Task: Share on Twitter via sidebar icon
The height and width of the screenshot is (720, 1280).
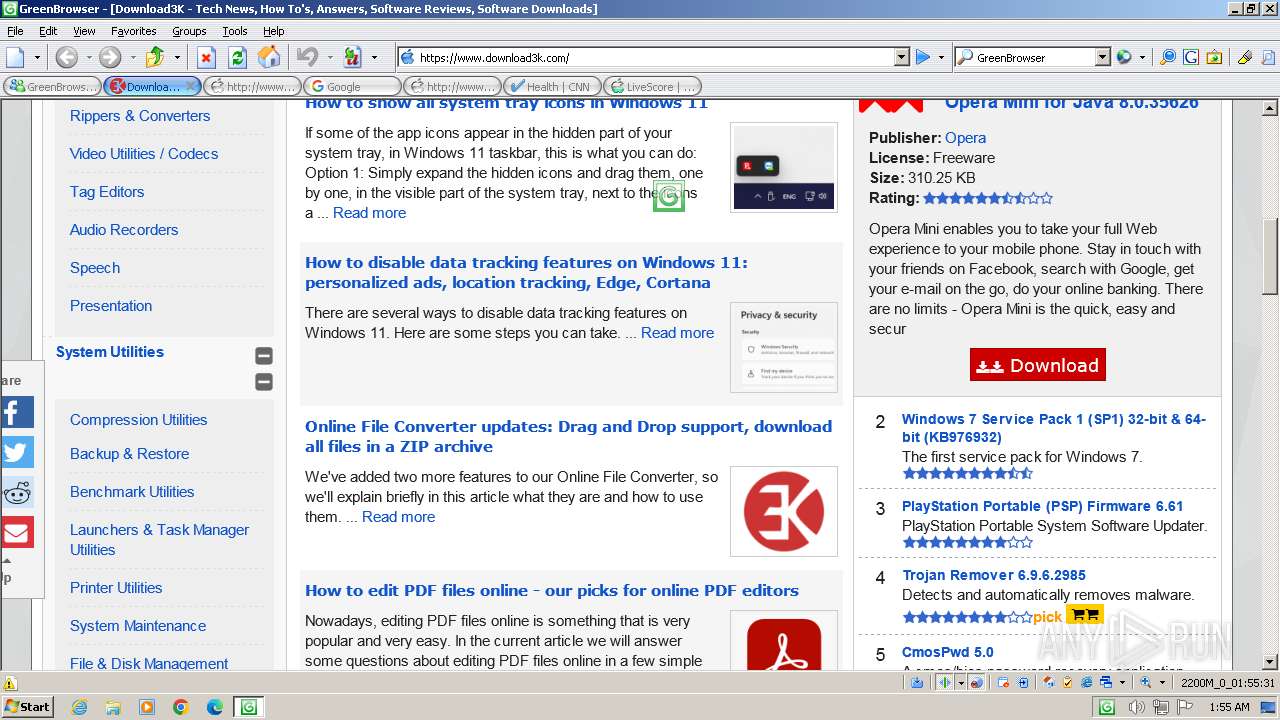Action: point(17,452)
